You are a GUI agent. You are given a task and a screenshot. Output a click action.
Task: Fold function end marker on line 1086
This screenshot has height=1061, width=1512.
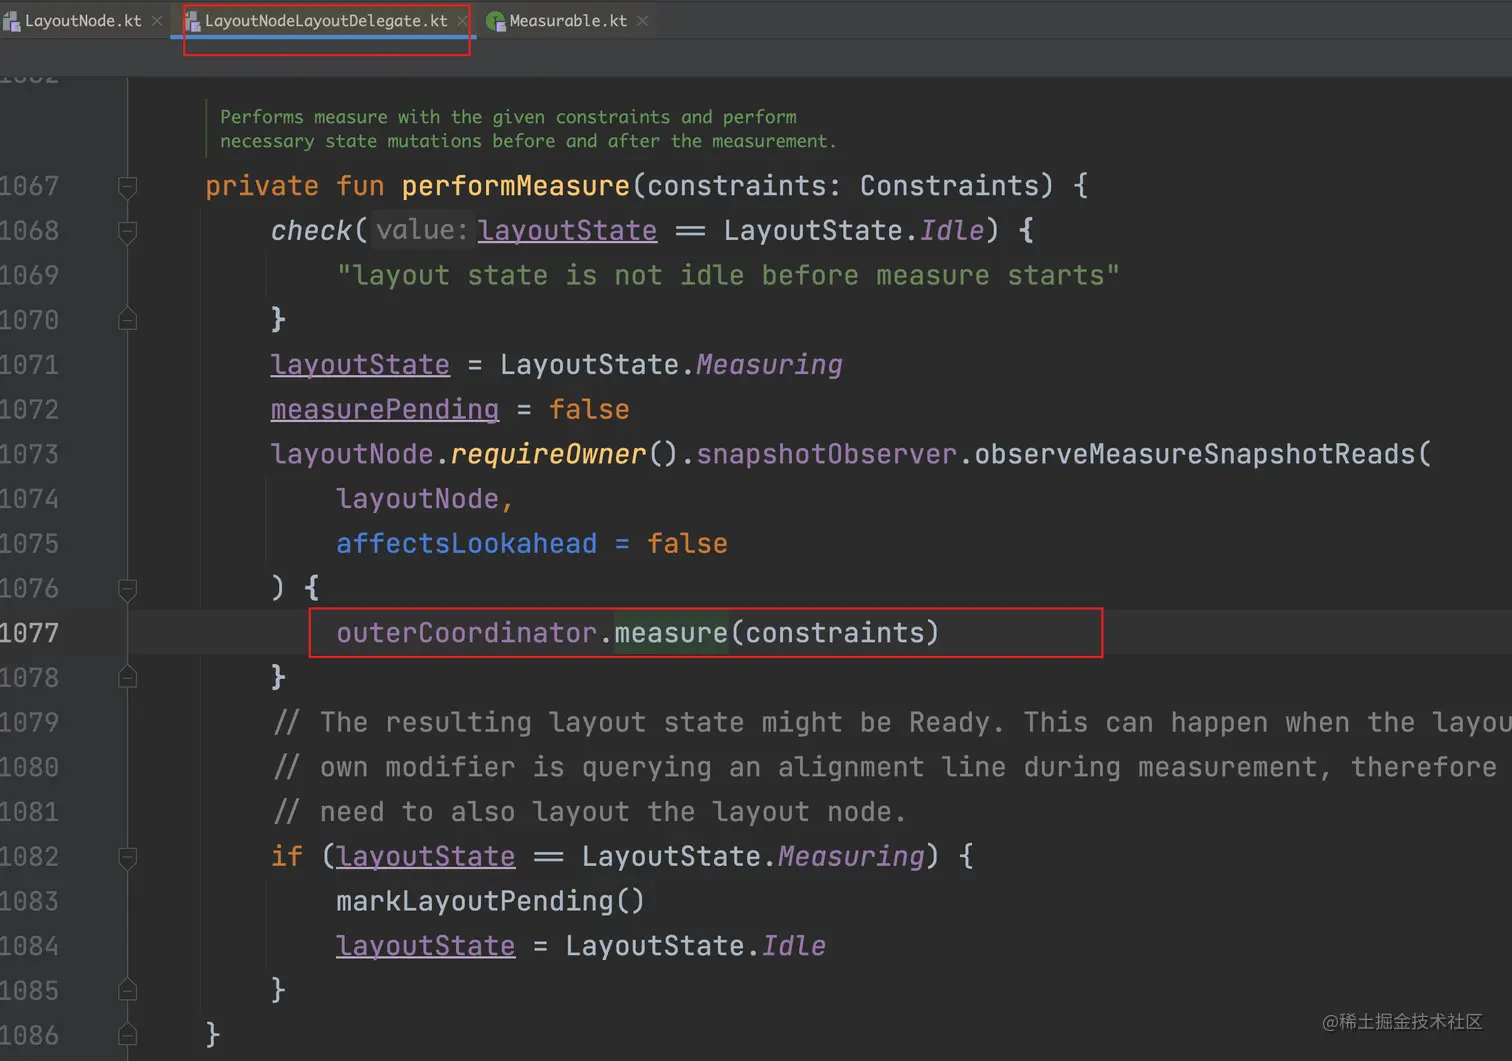coord(128,1035)
